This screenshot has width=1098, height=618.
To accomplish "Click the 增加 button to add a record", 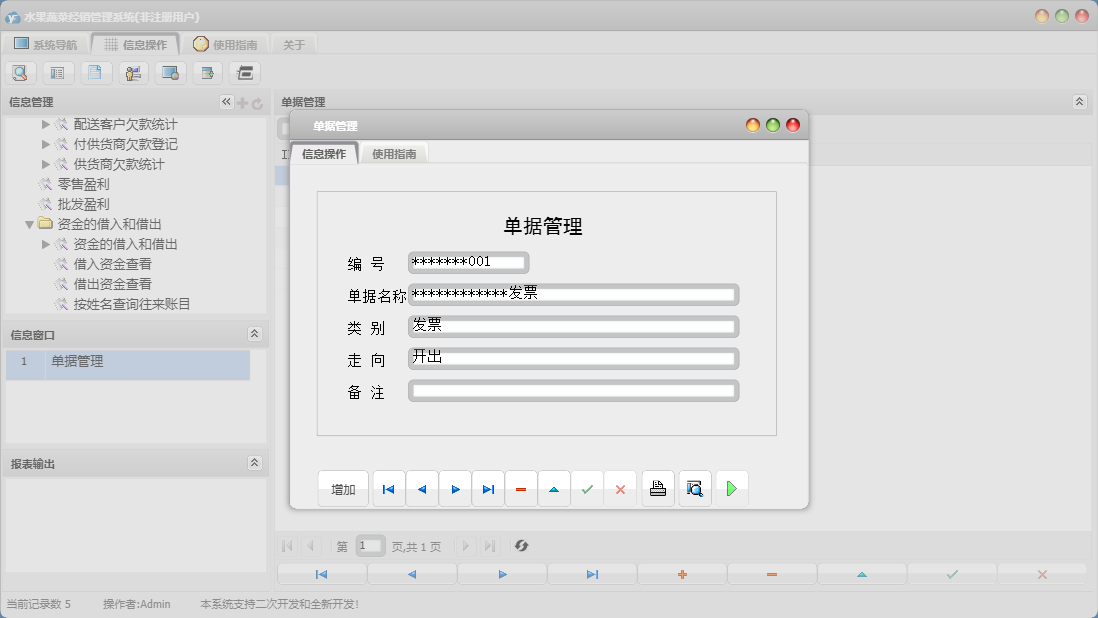I will (343, 488).
